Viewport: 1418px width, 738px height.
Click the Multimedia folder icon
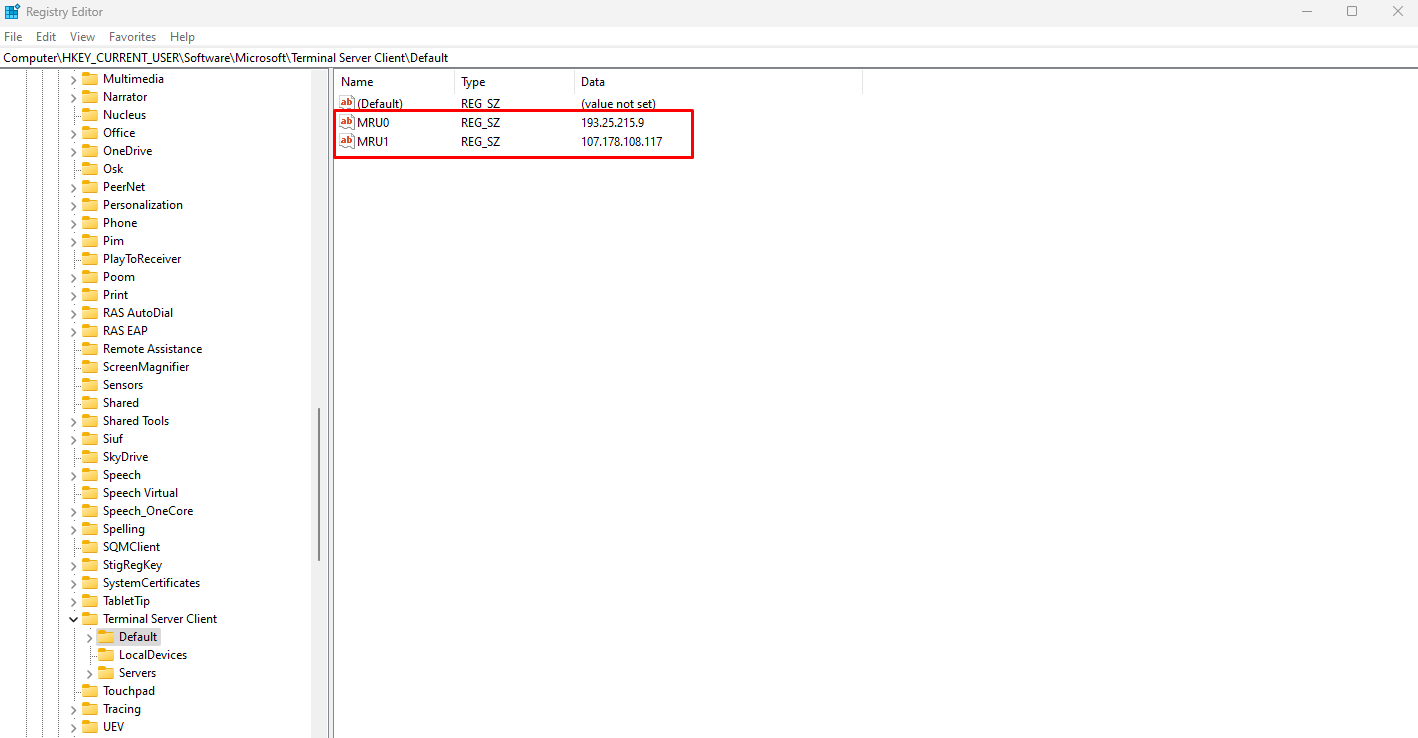click(90, 79)
